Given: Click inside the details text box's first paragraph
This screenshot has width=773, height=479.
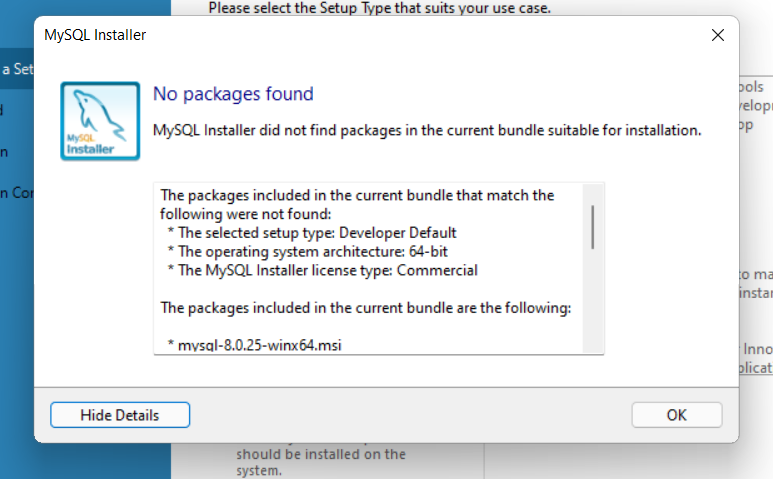Looking at the screenshot, I should [357, 205].
